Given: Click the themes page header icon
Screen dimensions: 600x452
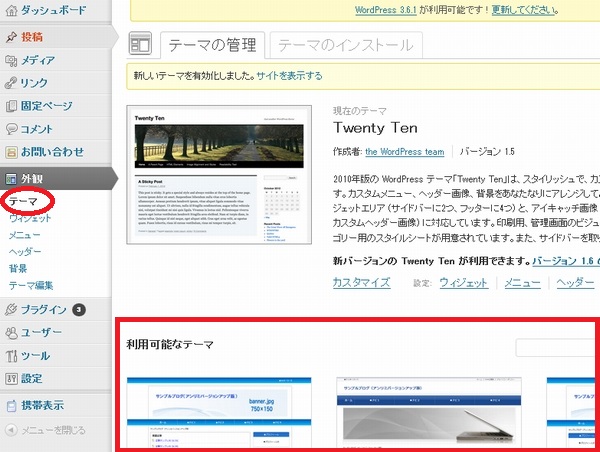Looking at the screenshot, I should pyautogui.click(x=140, y=43).
